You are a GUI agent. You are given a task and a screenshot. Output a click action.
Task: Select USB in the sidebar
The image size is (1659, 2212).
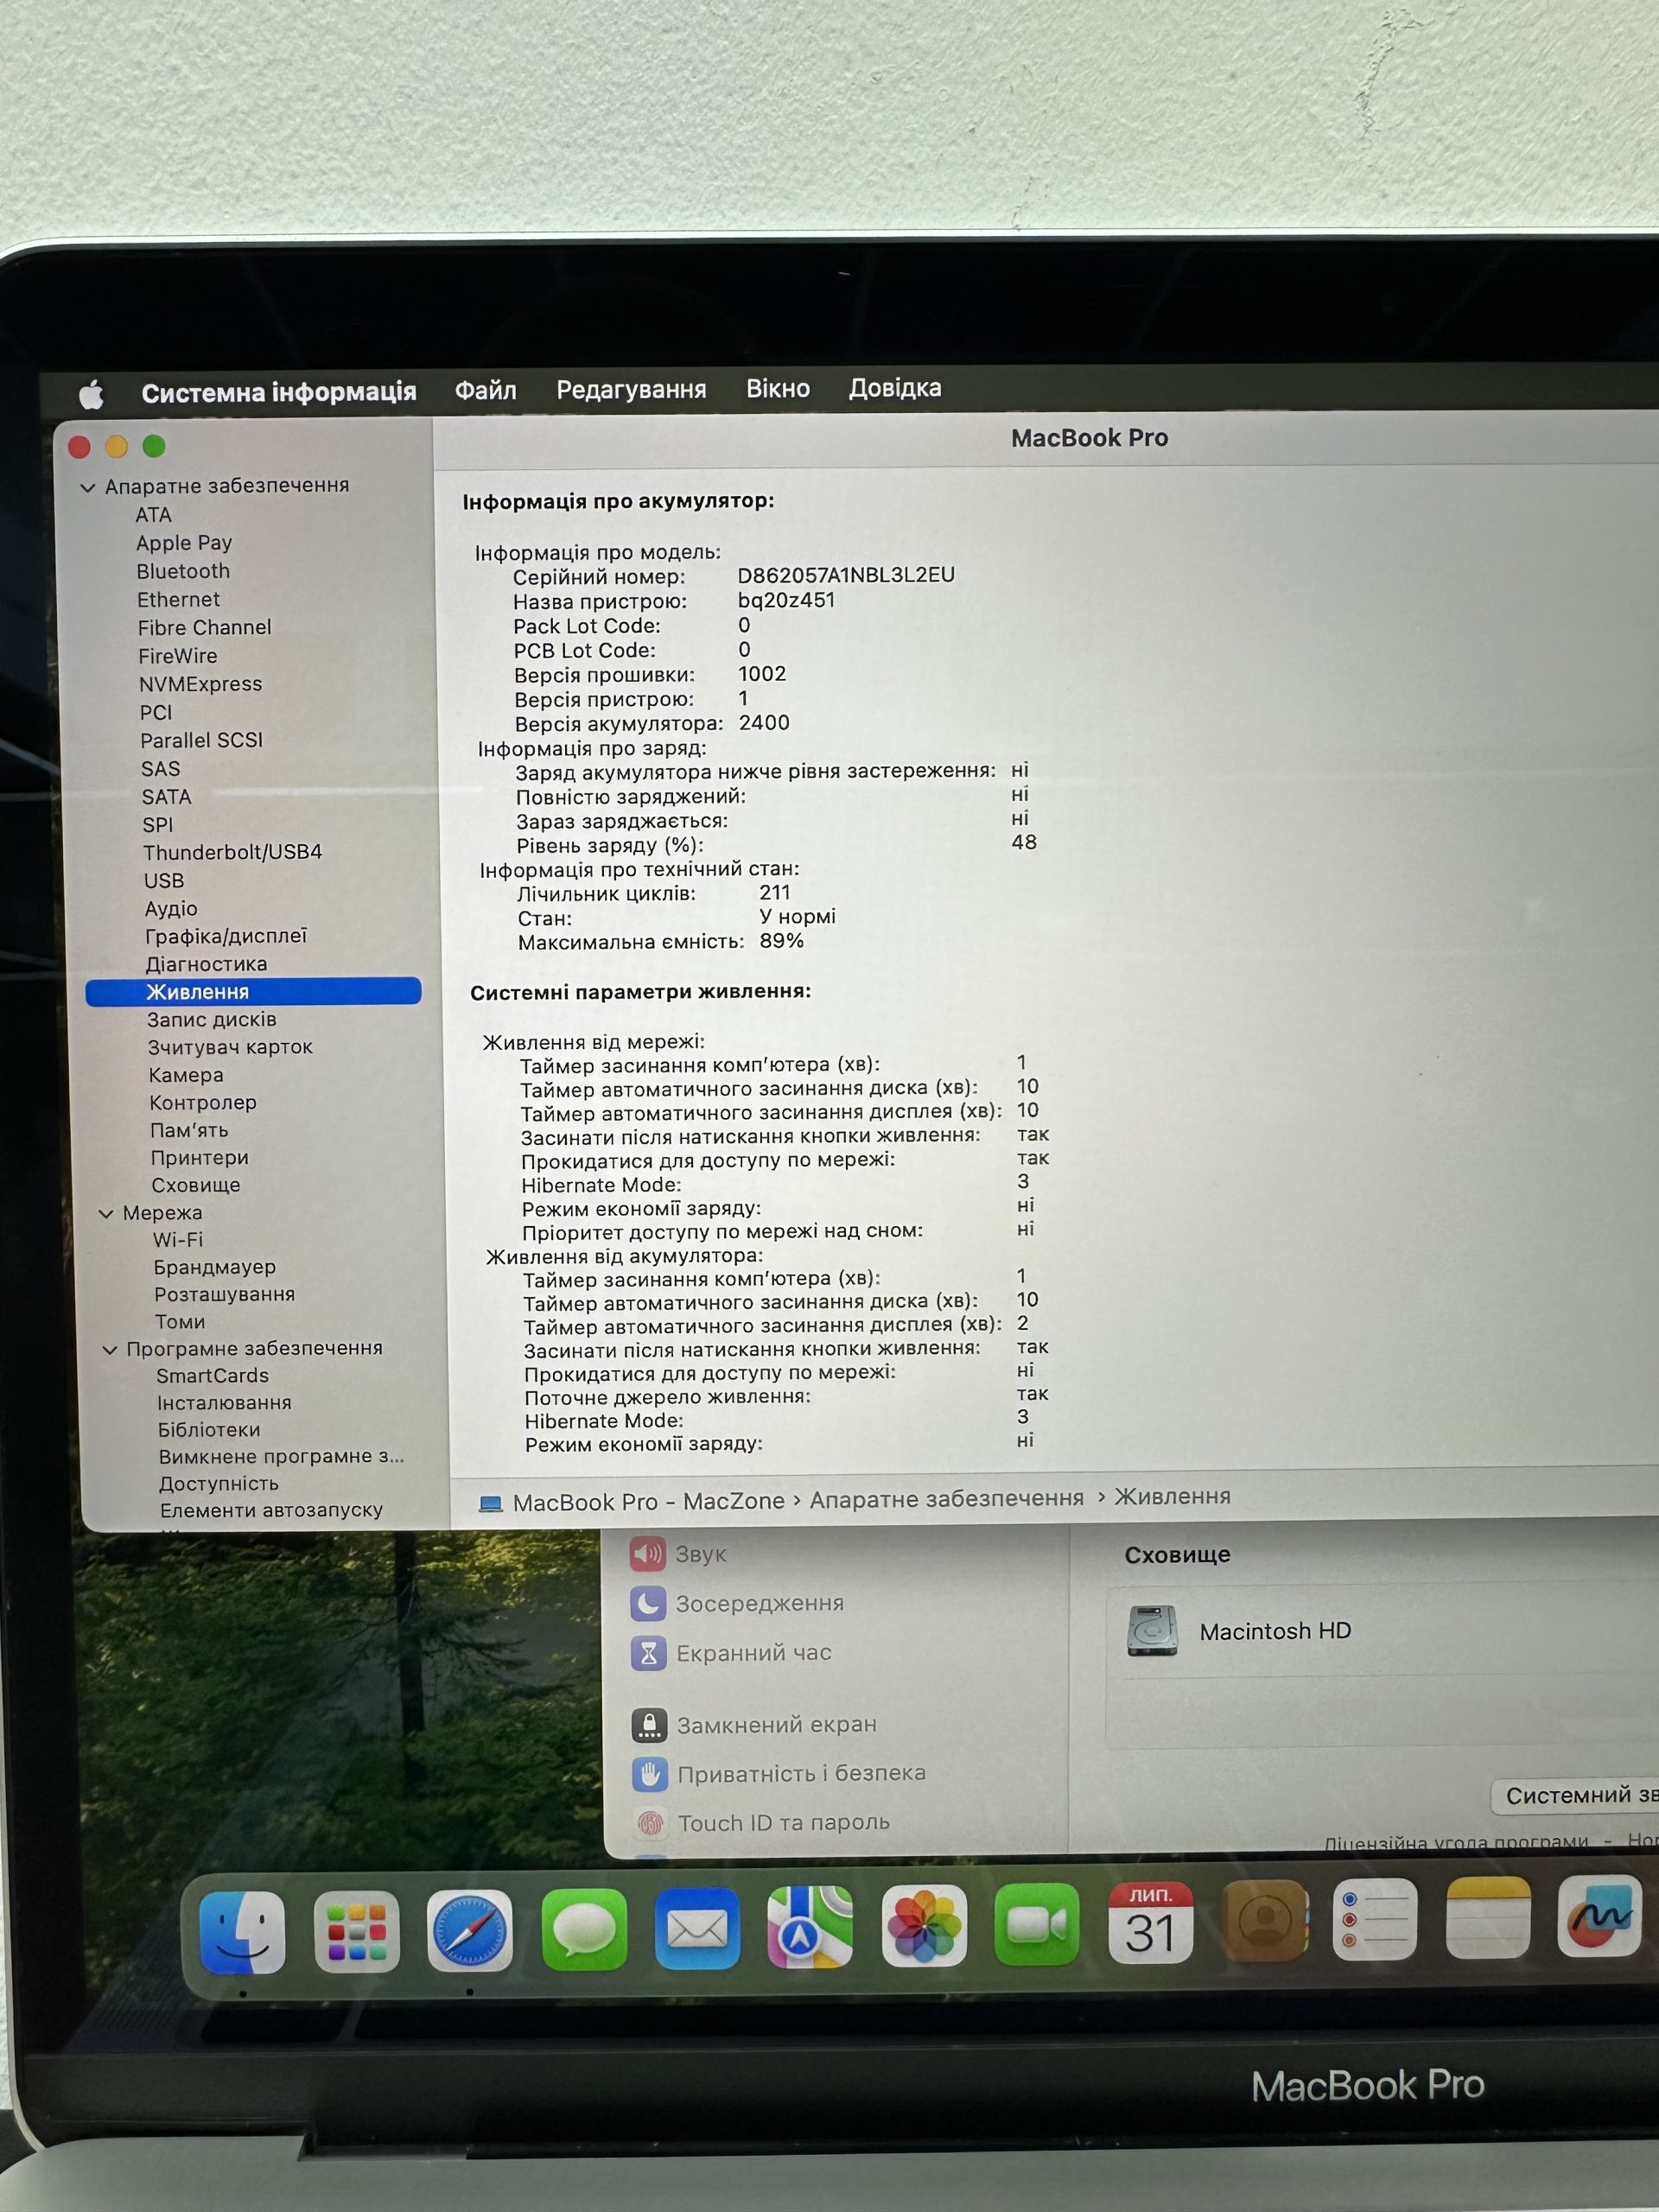pos(164,881)
